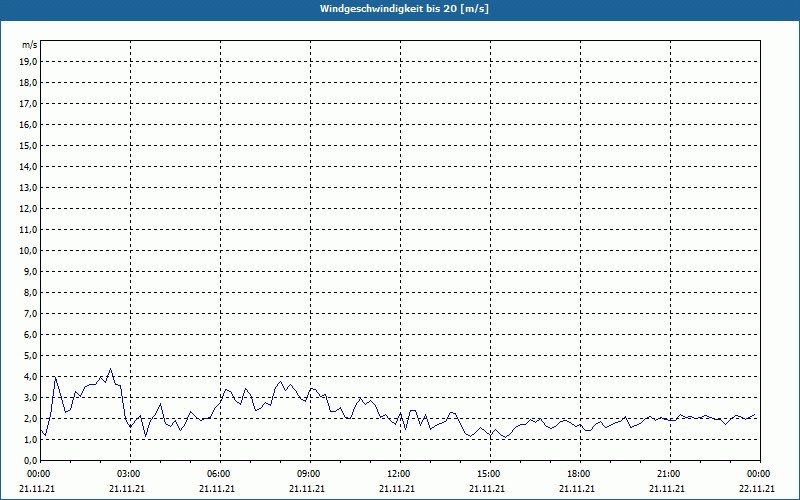The image size is (800, 500).
Task: Click the '5,0' y-axis value
Action: (30, 356)
